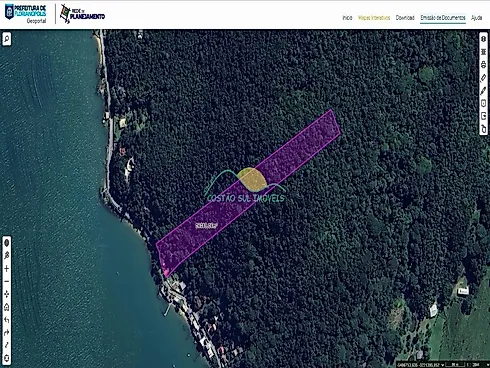Screen dimensions: 490x368
Task: Open the layers icon at top of right toolbar
Action: point(483,39)
